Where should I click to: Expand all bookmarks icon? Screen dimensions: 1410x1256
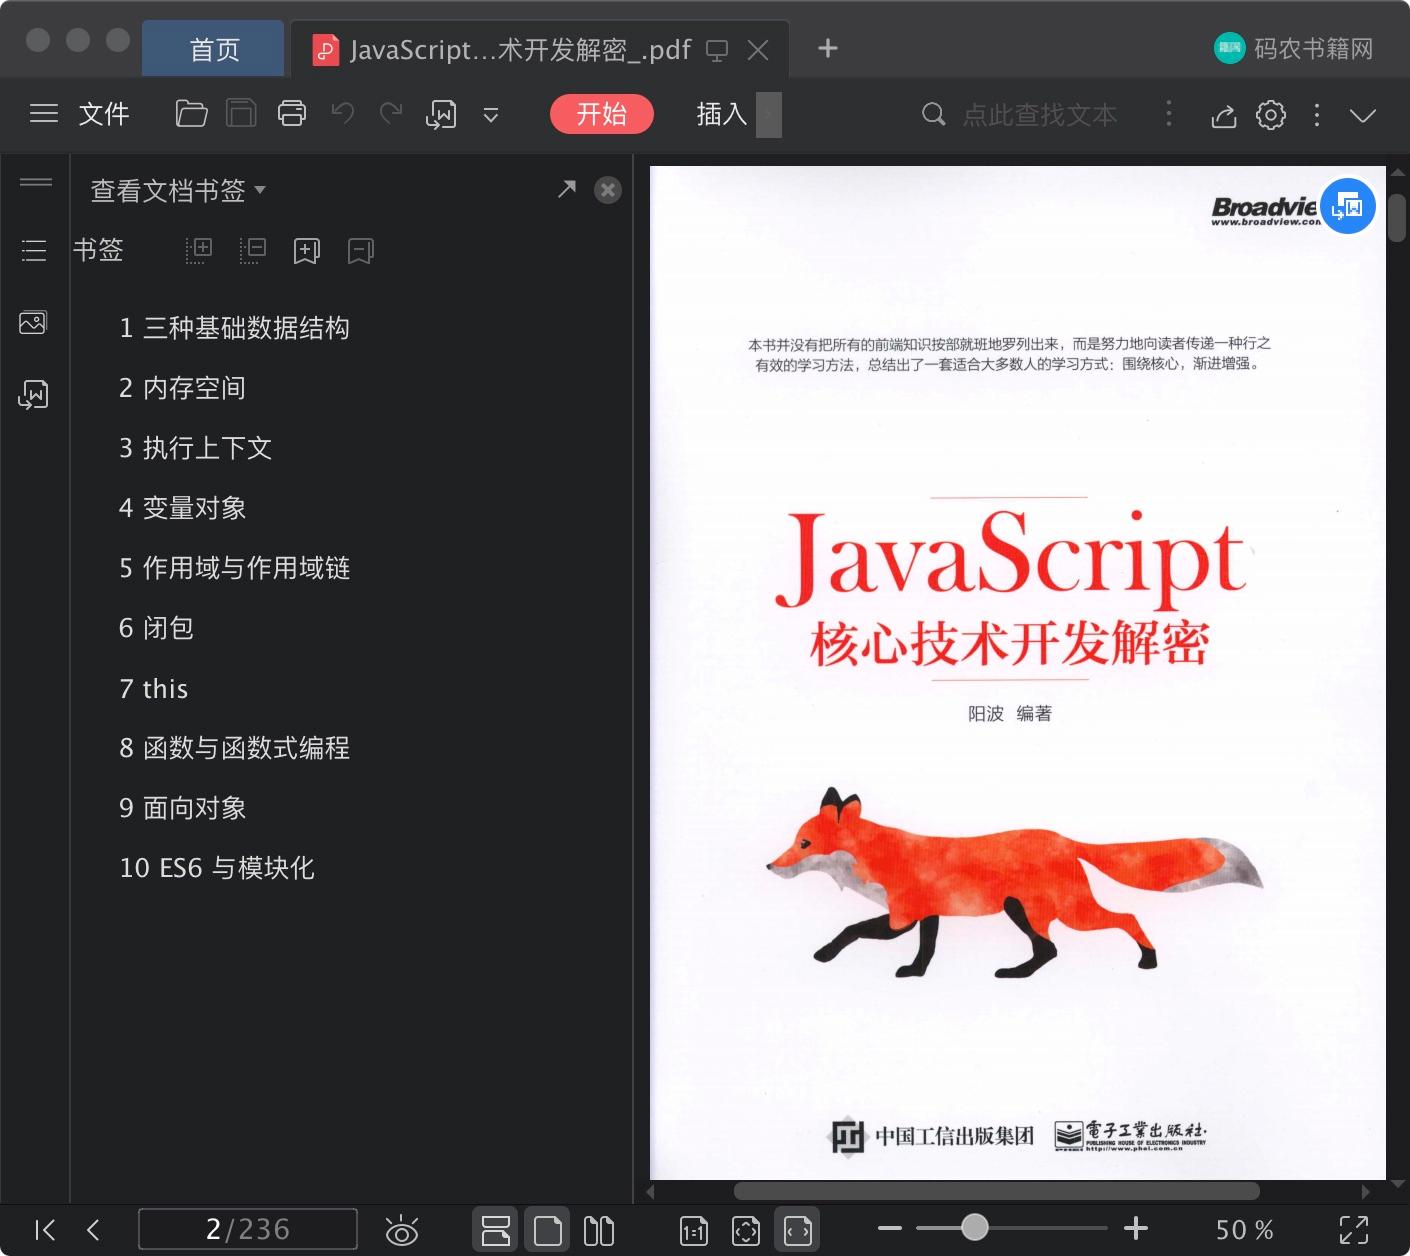click(199, 250)
